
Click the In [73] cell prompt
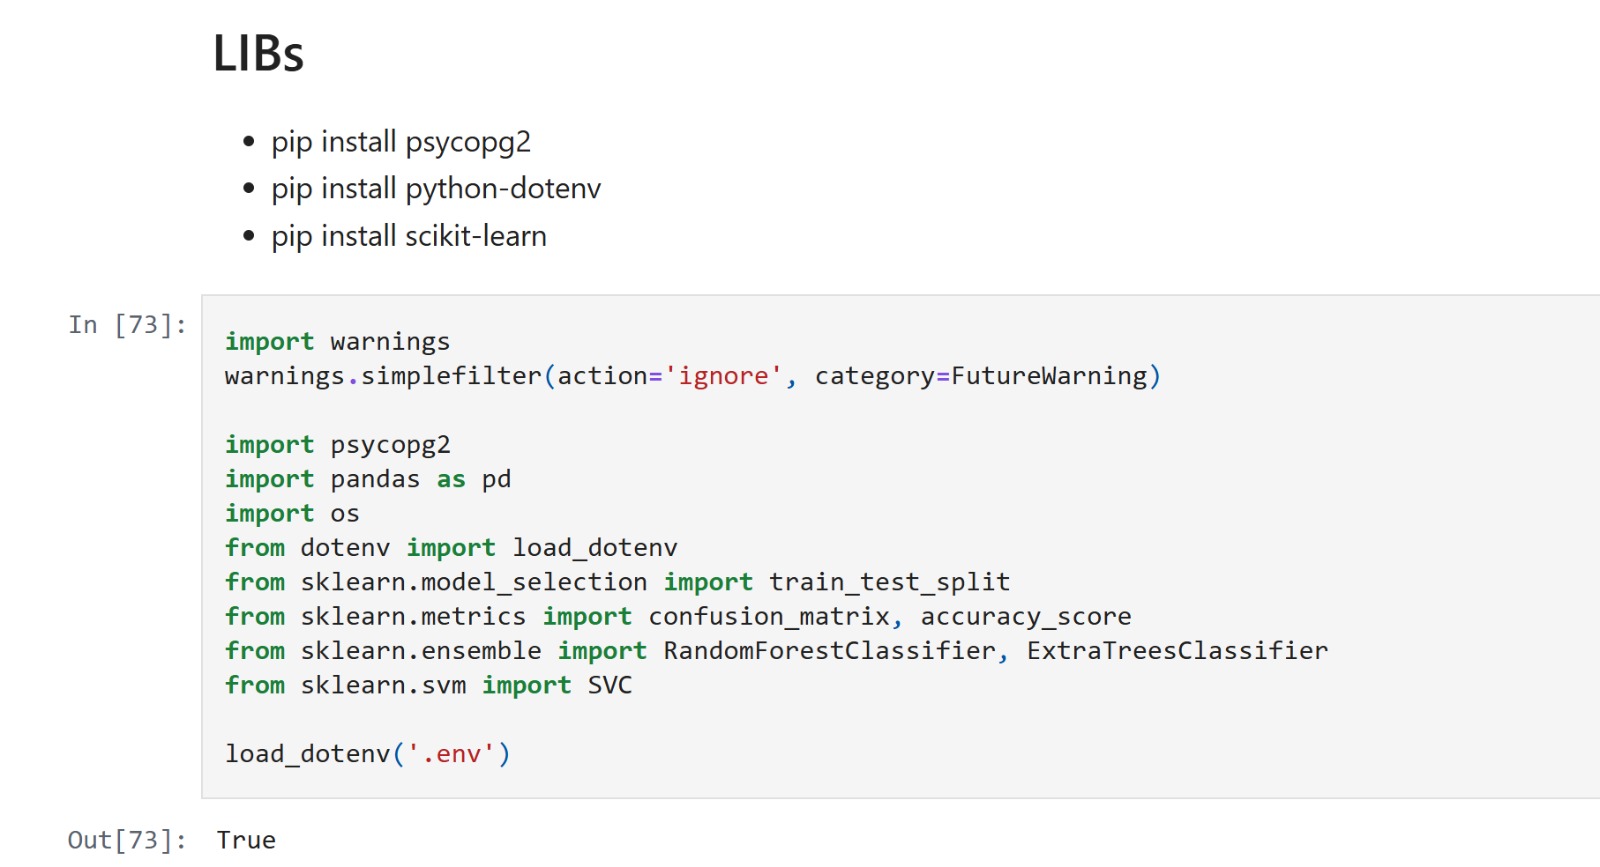tap(127, 325)
